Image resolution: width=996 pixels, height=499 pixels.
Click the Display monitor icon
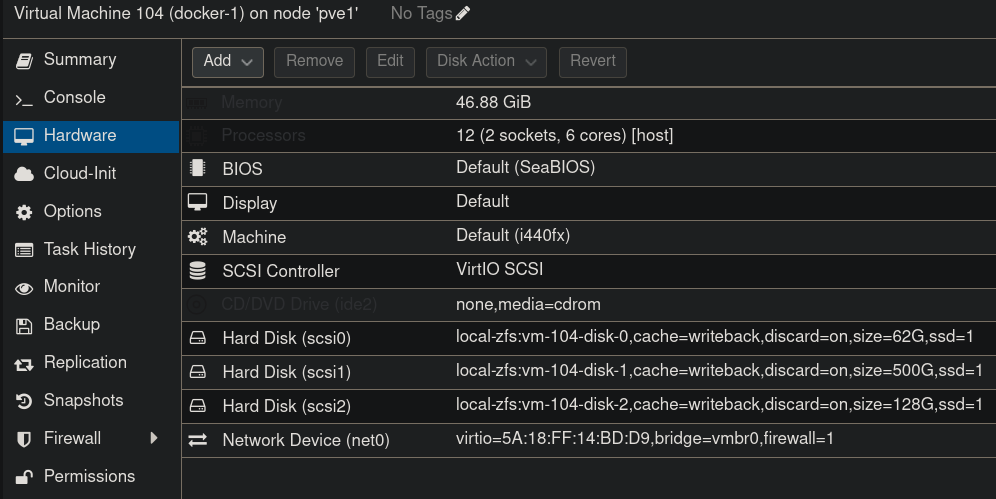click(198, 202)
